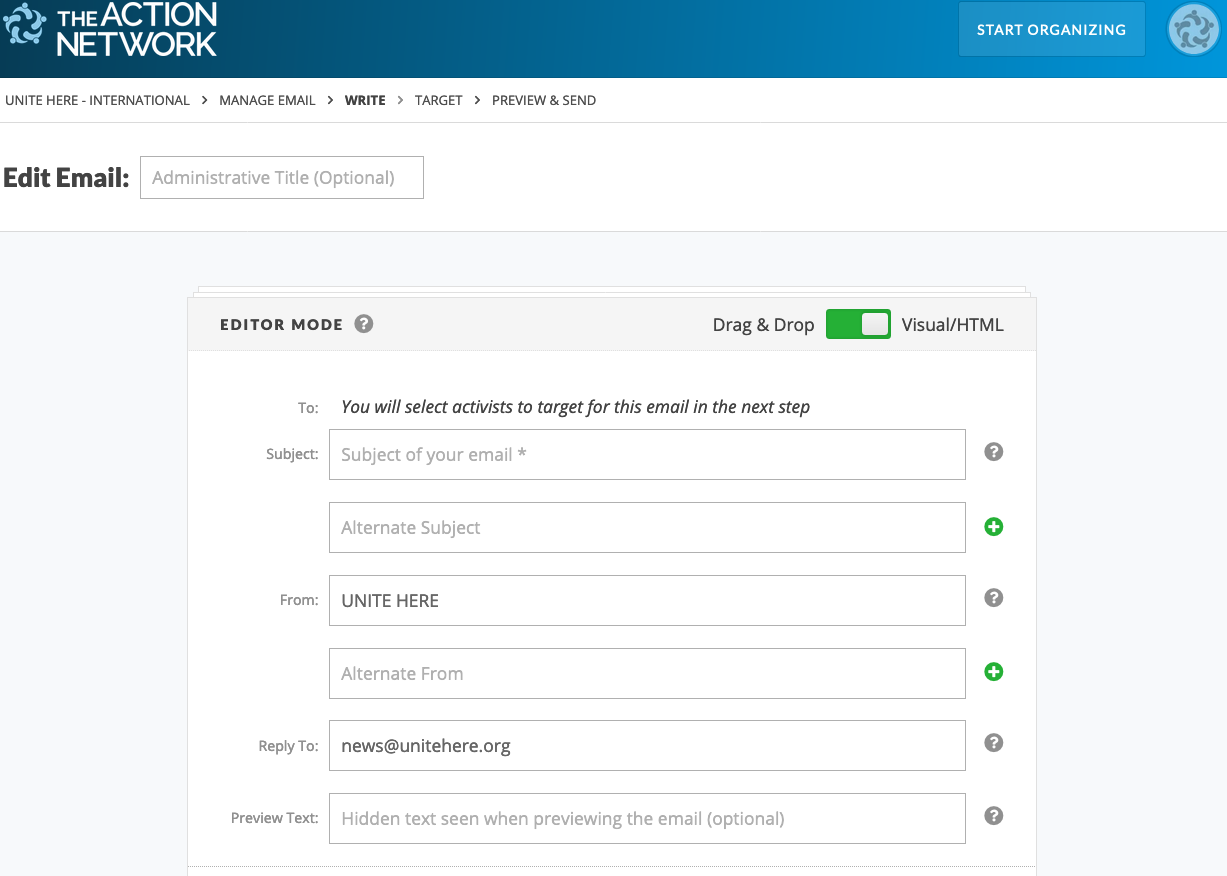Click the EDITOR MODE heading text
This screenshot has height=876, width=1227.
point(281,324)
